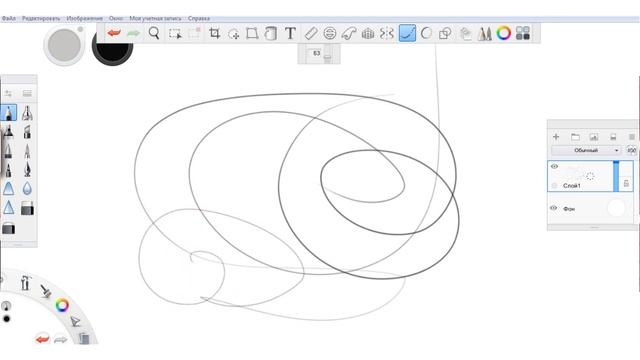
Task: Open the color wheel editor in toolbar
Action: coord(504,33)
